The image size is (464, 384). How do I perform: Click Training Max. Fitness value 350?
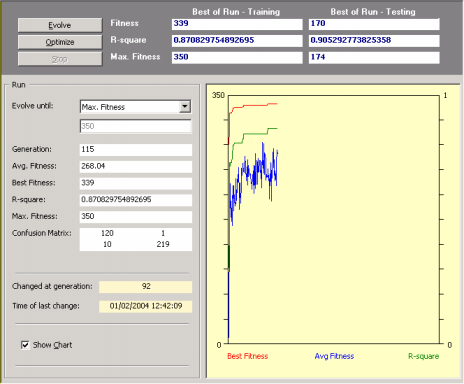pyautogui.click(x=237, y=57)
